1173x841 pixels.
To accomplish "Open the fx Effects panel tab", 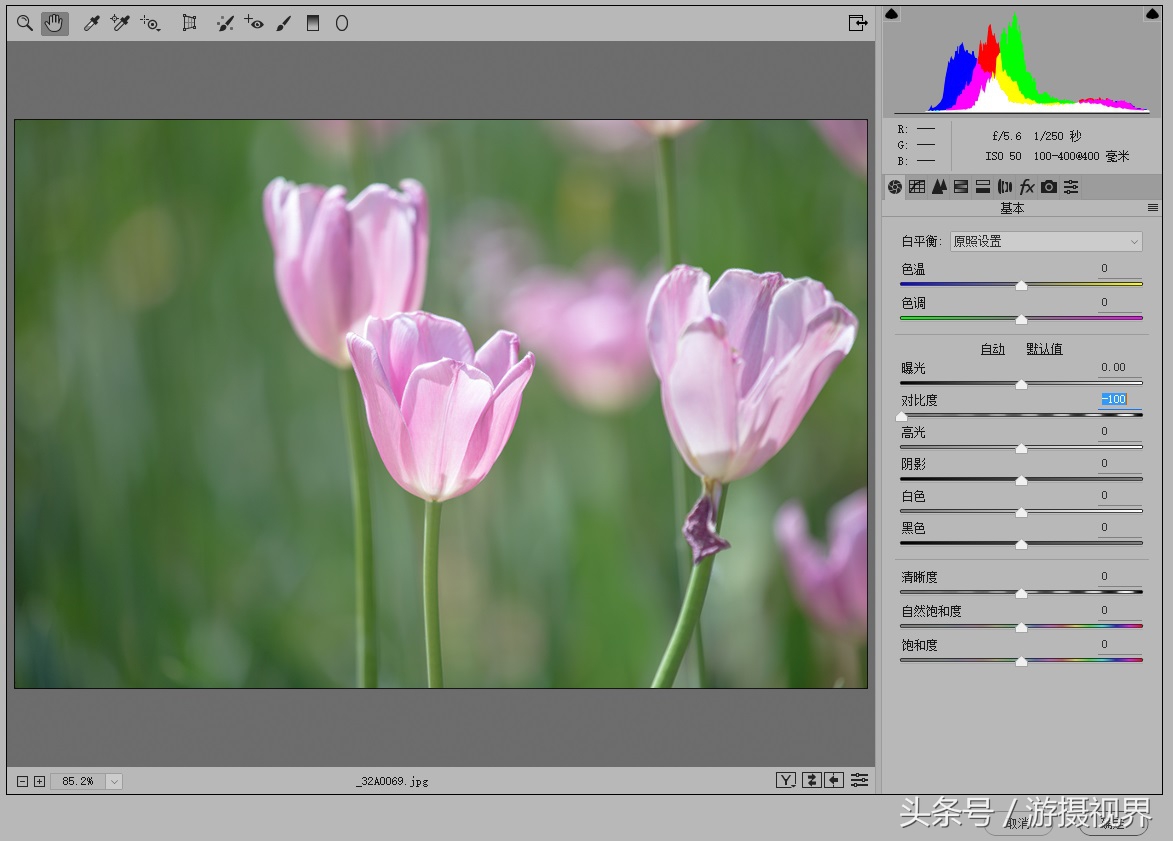I will coord(1027,187).
